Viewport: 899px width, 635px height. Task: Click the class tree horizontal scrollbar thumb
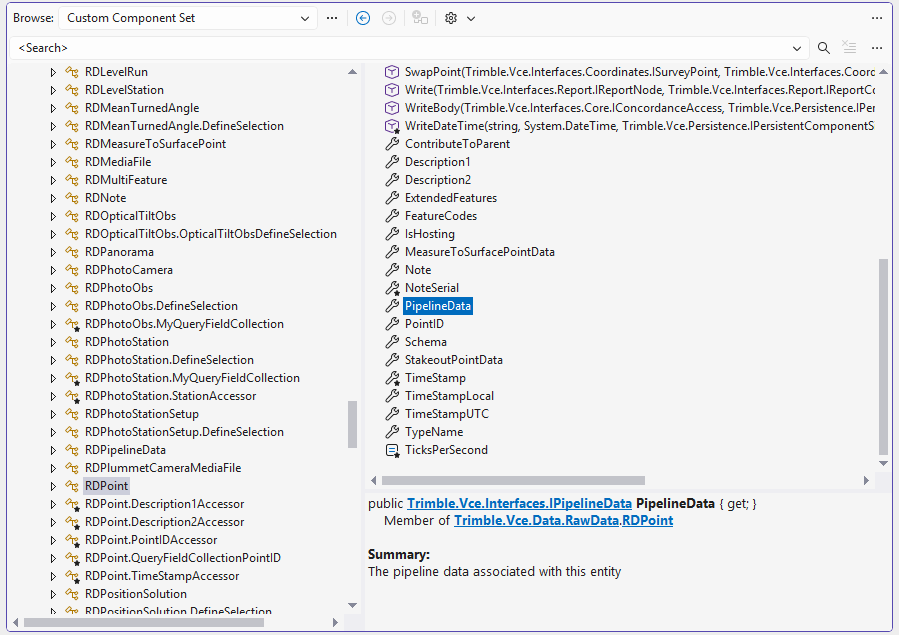click(x=144, y=622)
